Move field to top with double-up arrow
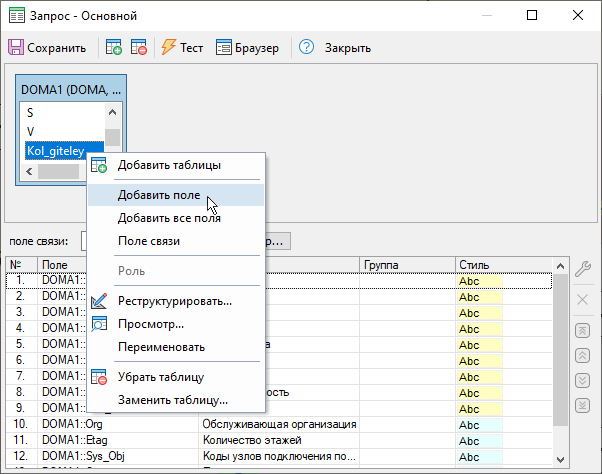The image size is (602, 474). tap(584, 331)
